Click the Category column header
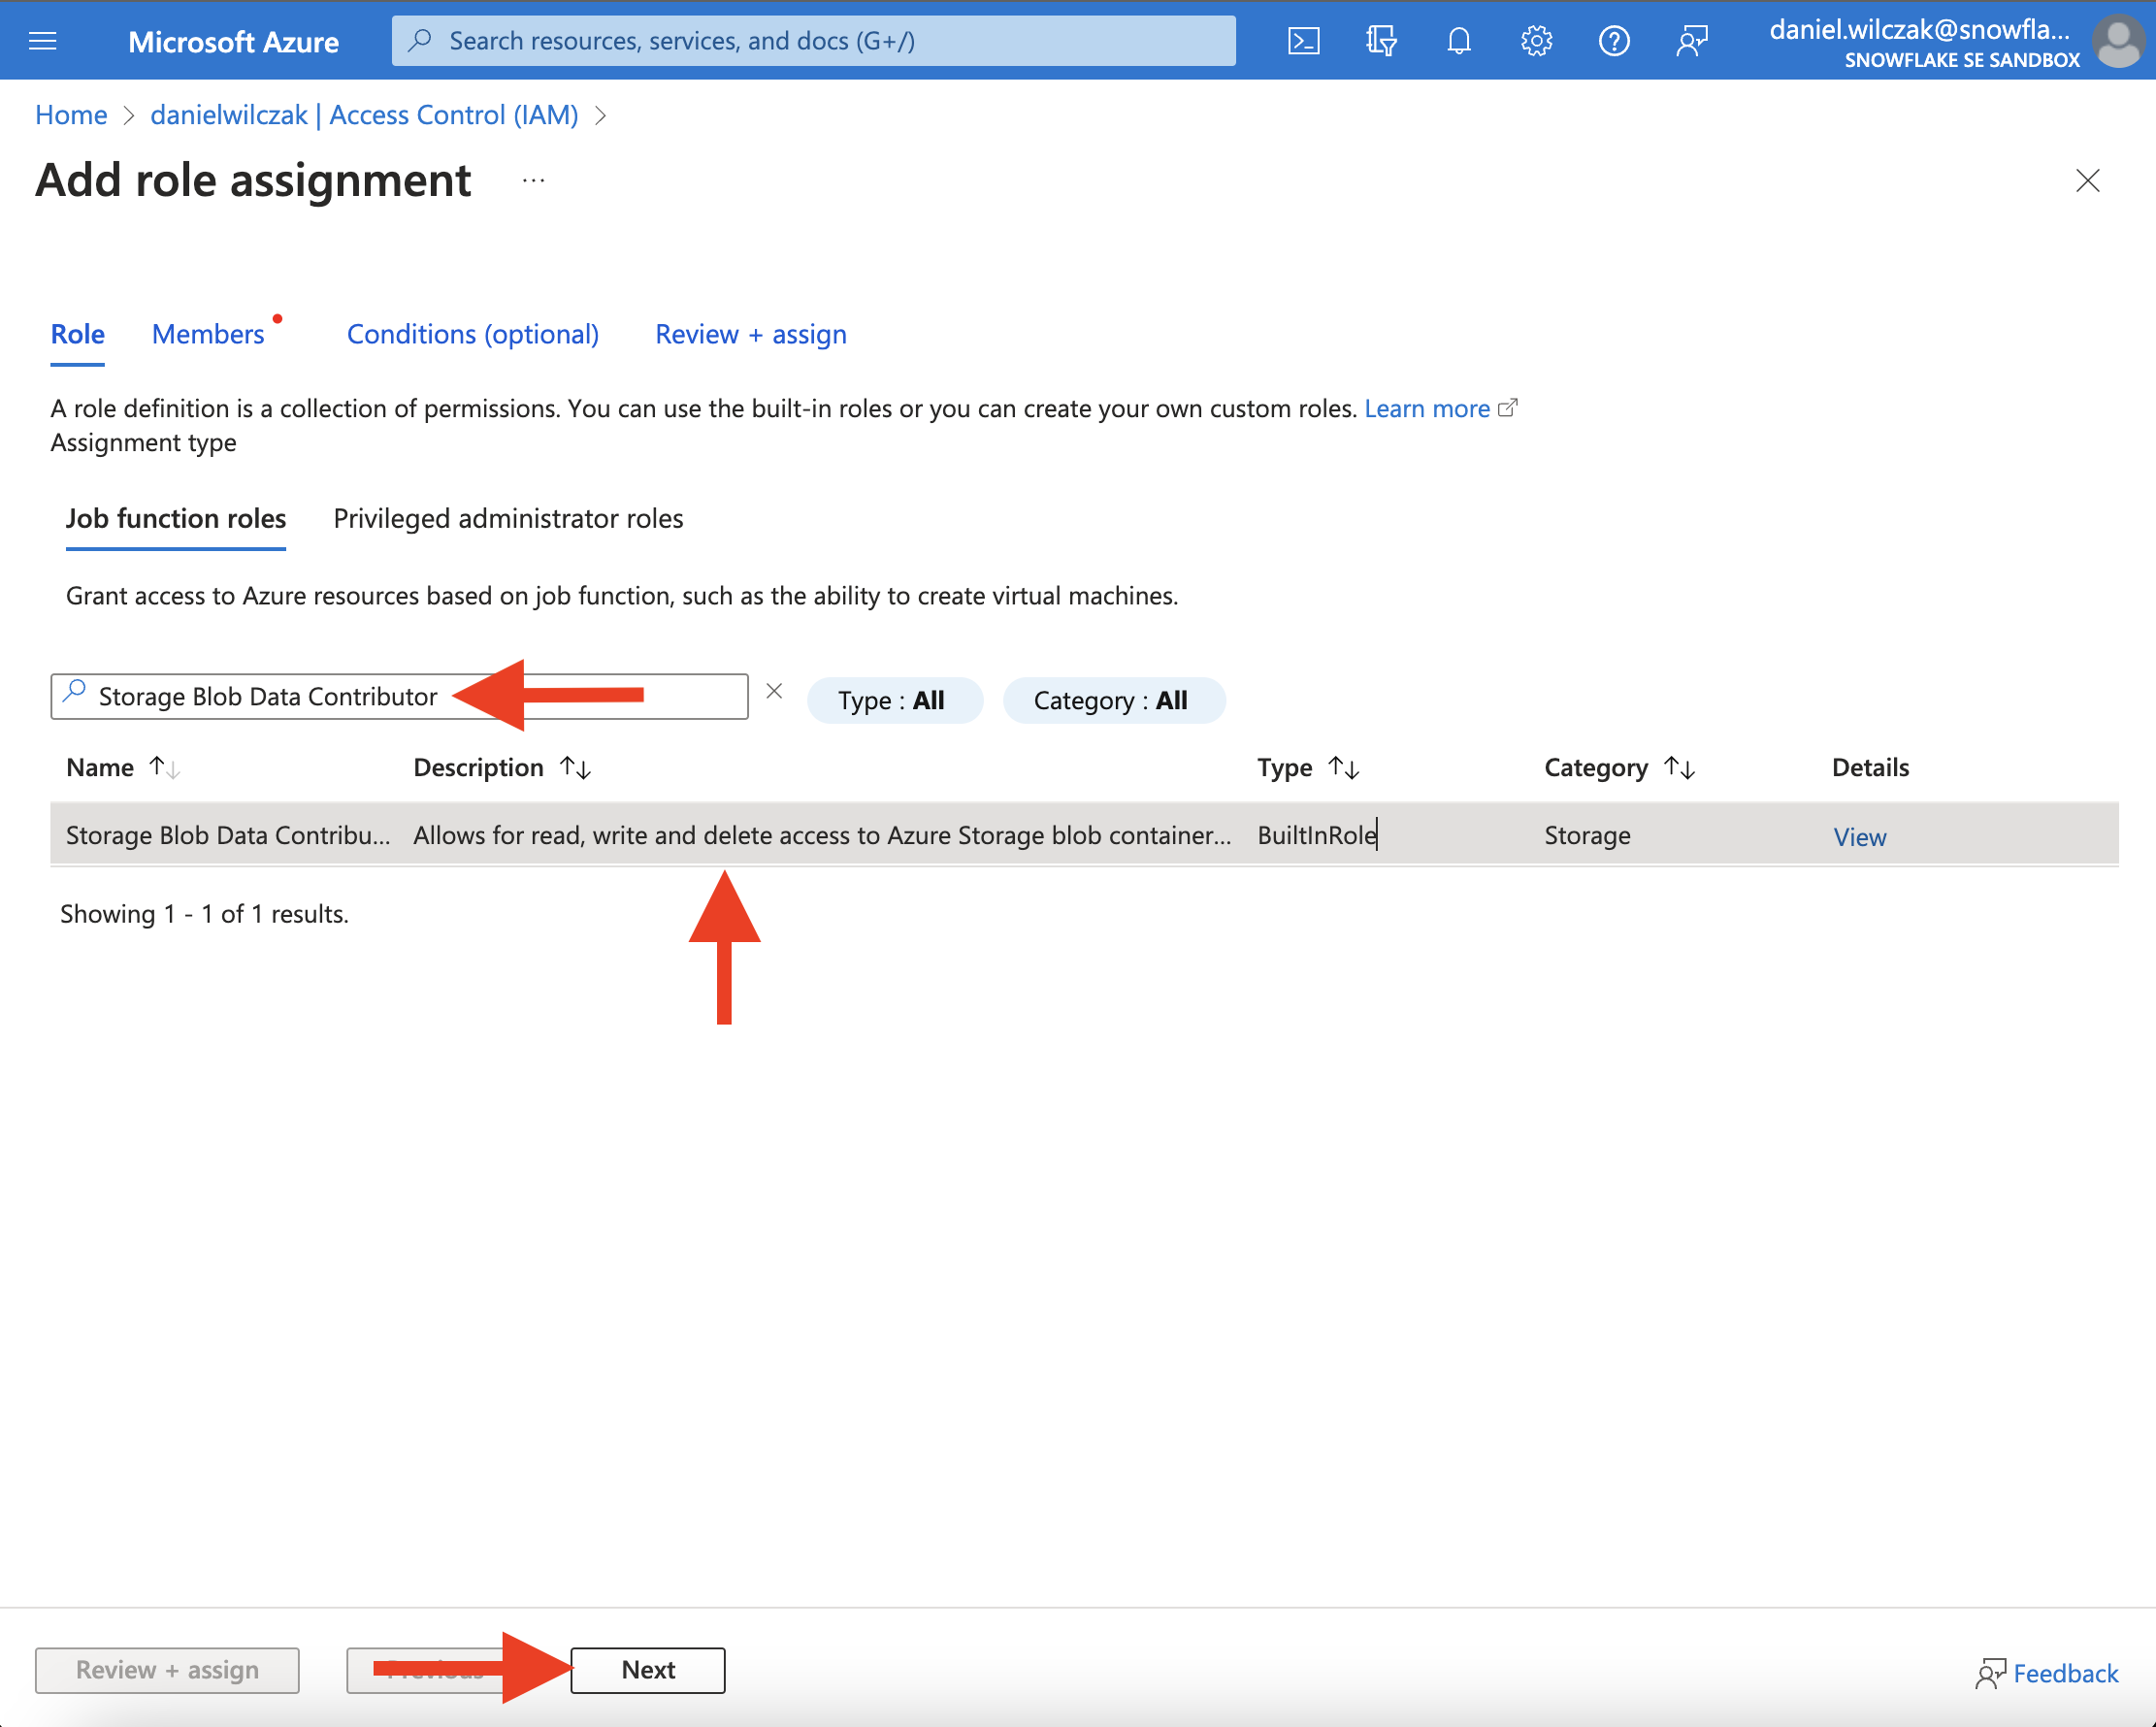Image resolution: width=2156 pixels, height=1727 pixels. (1596, 768)
